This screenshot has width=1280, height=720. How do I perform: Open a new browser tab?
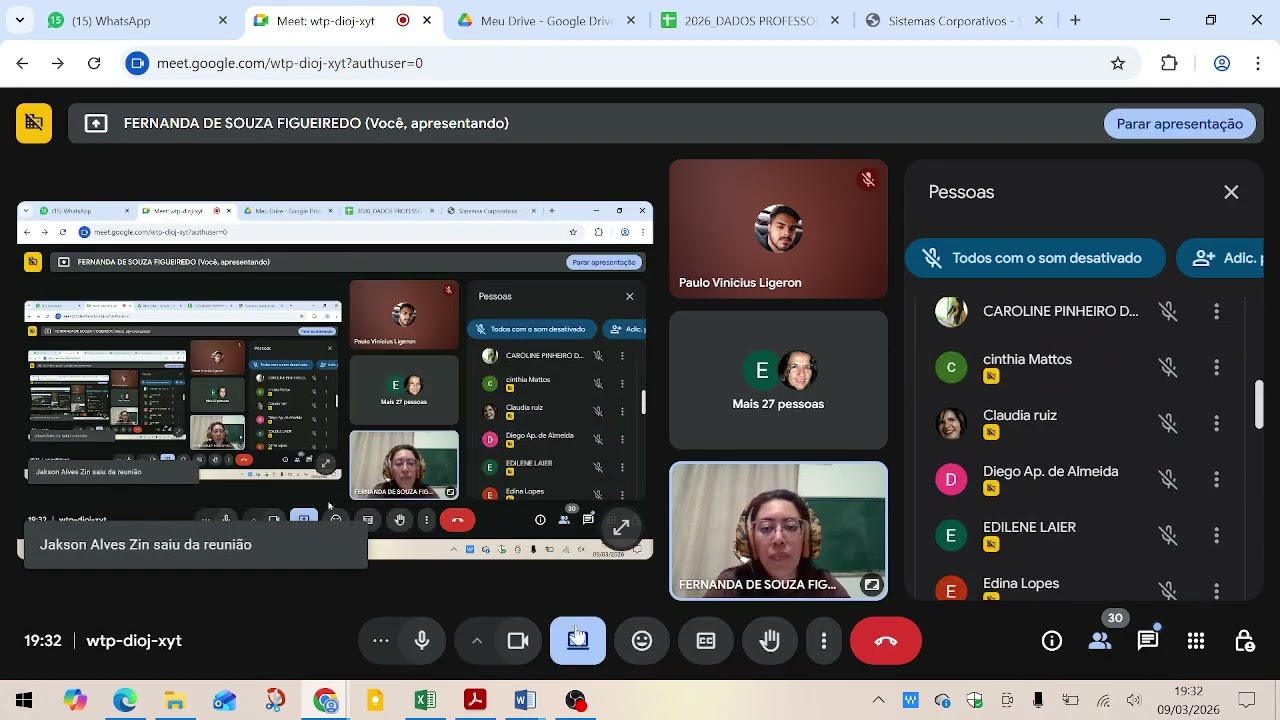pyautogui.click(x=1075, y=20)
